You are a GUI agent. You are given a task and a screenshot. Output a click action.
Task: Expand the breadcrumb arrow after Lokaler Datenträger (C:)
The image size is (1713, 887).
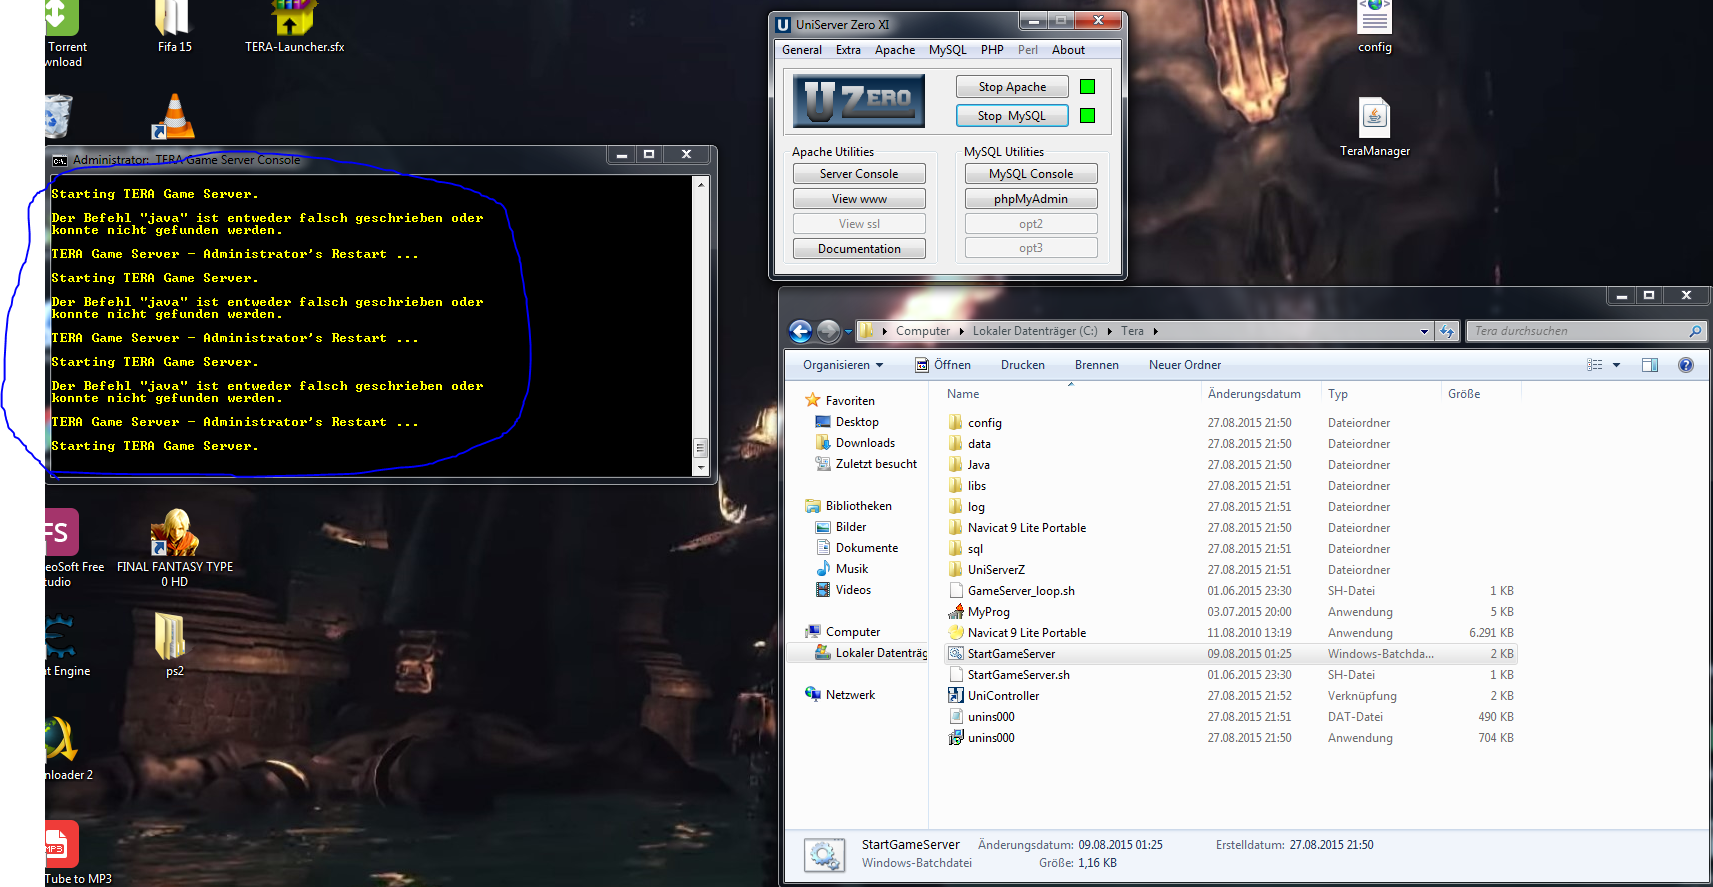(1109, 331)
